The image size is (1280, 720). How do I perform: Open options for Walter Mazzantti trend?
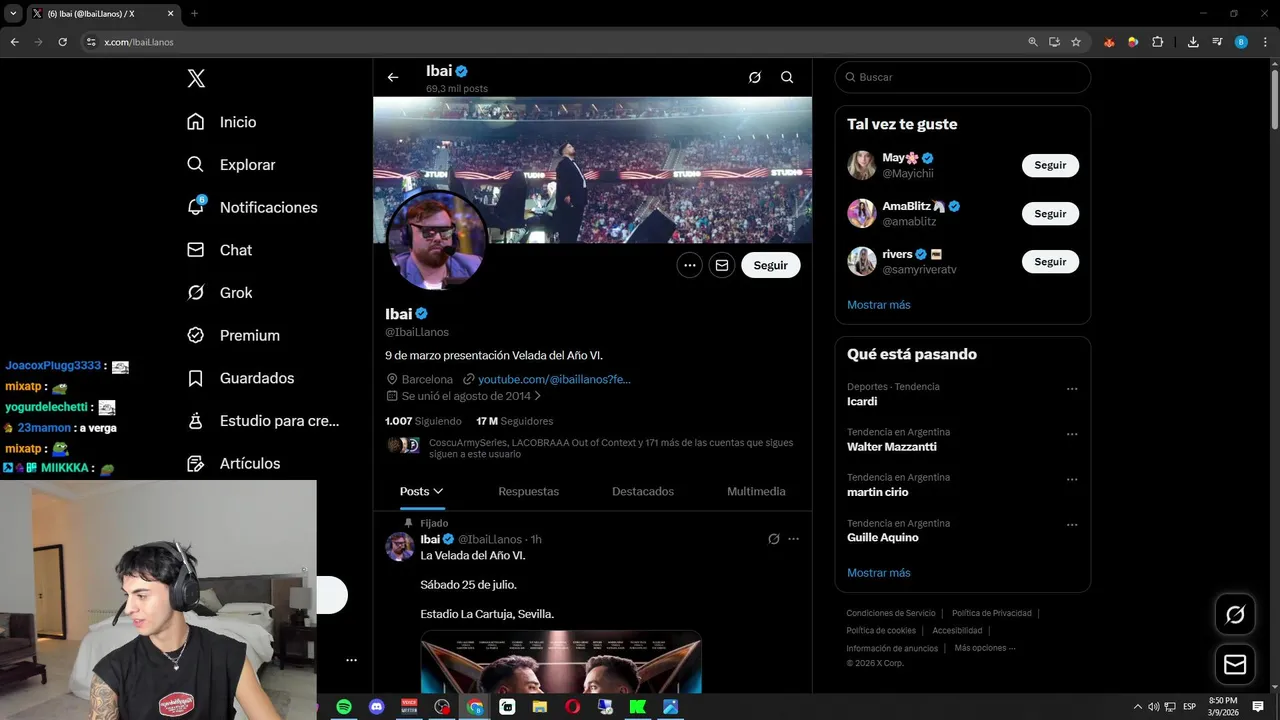(1072, 434)
